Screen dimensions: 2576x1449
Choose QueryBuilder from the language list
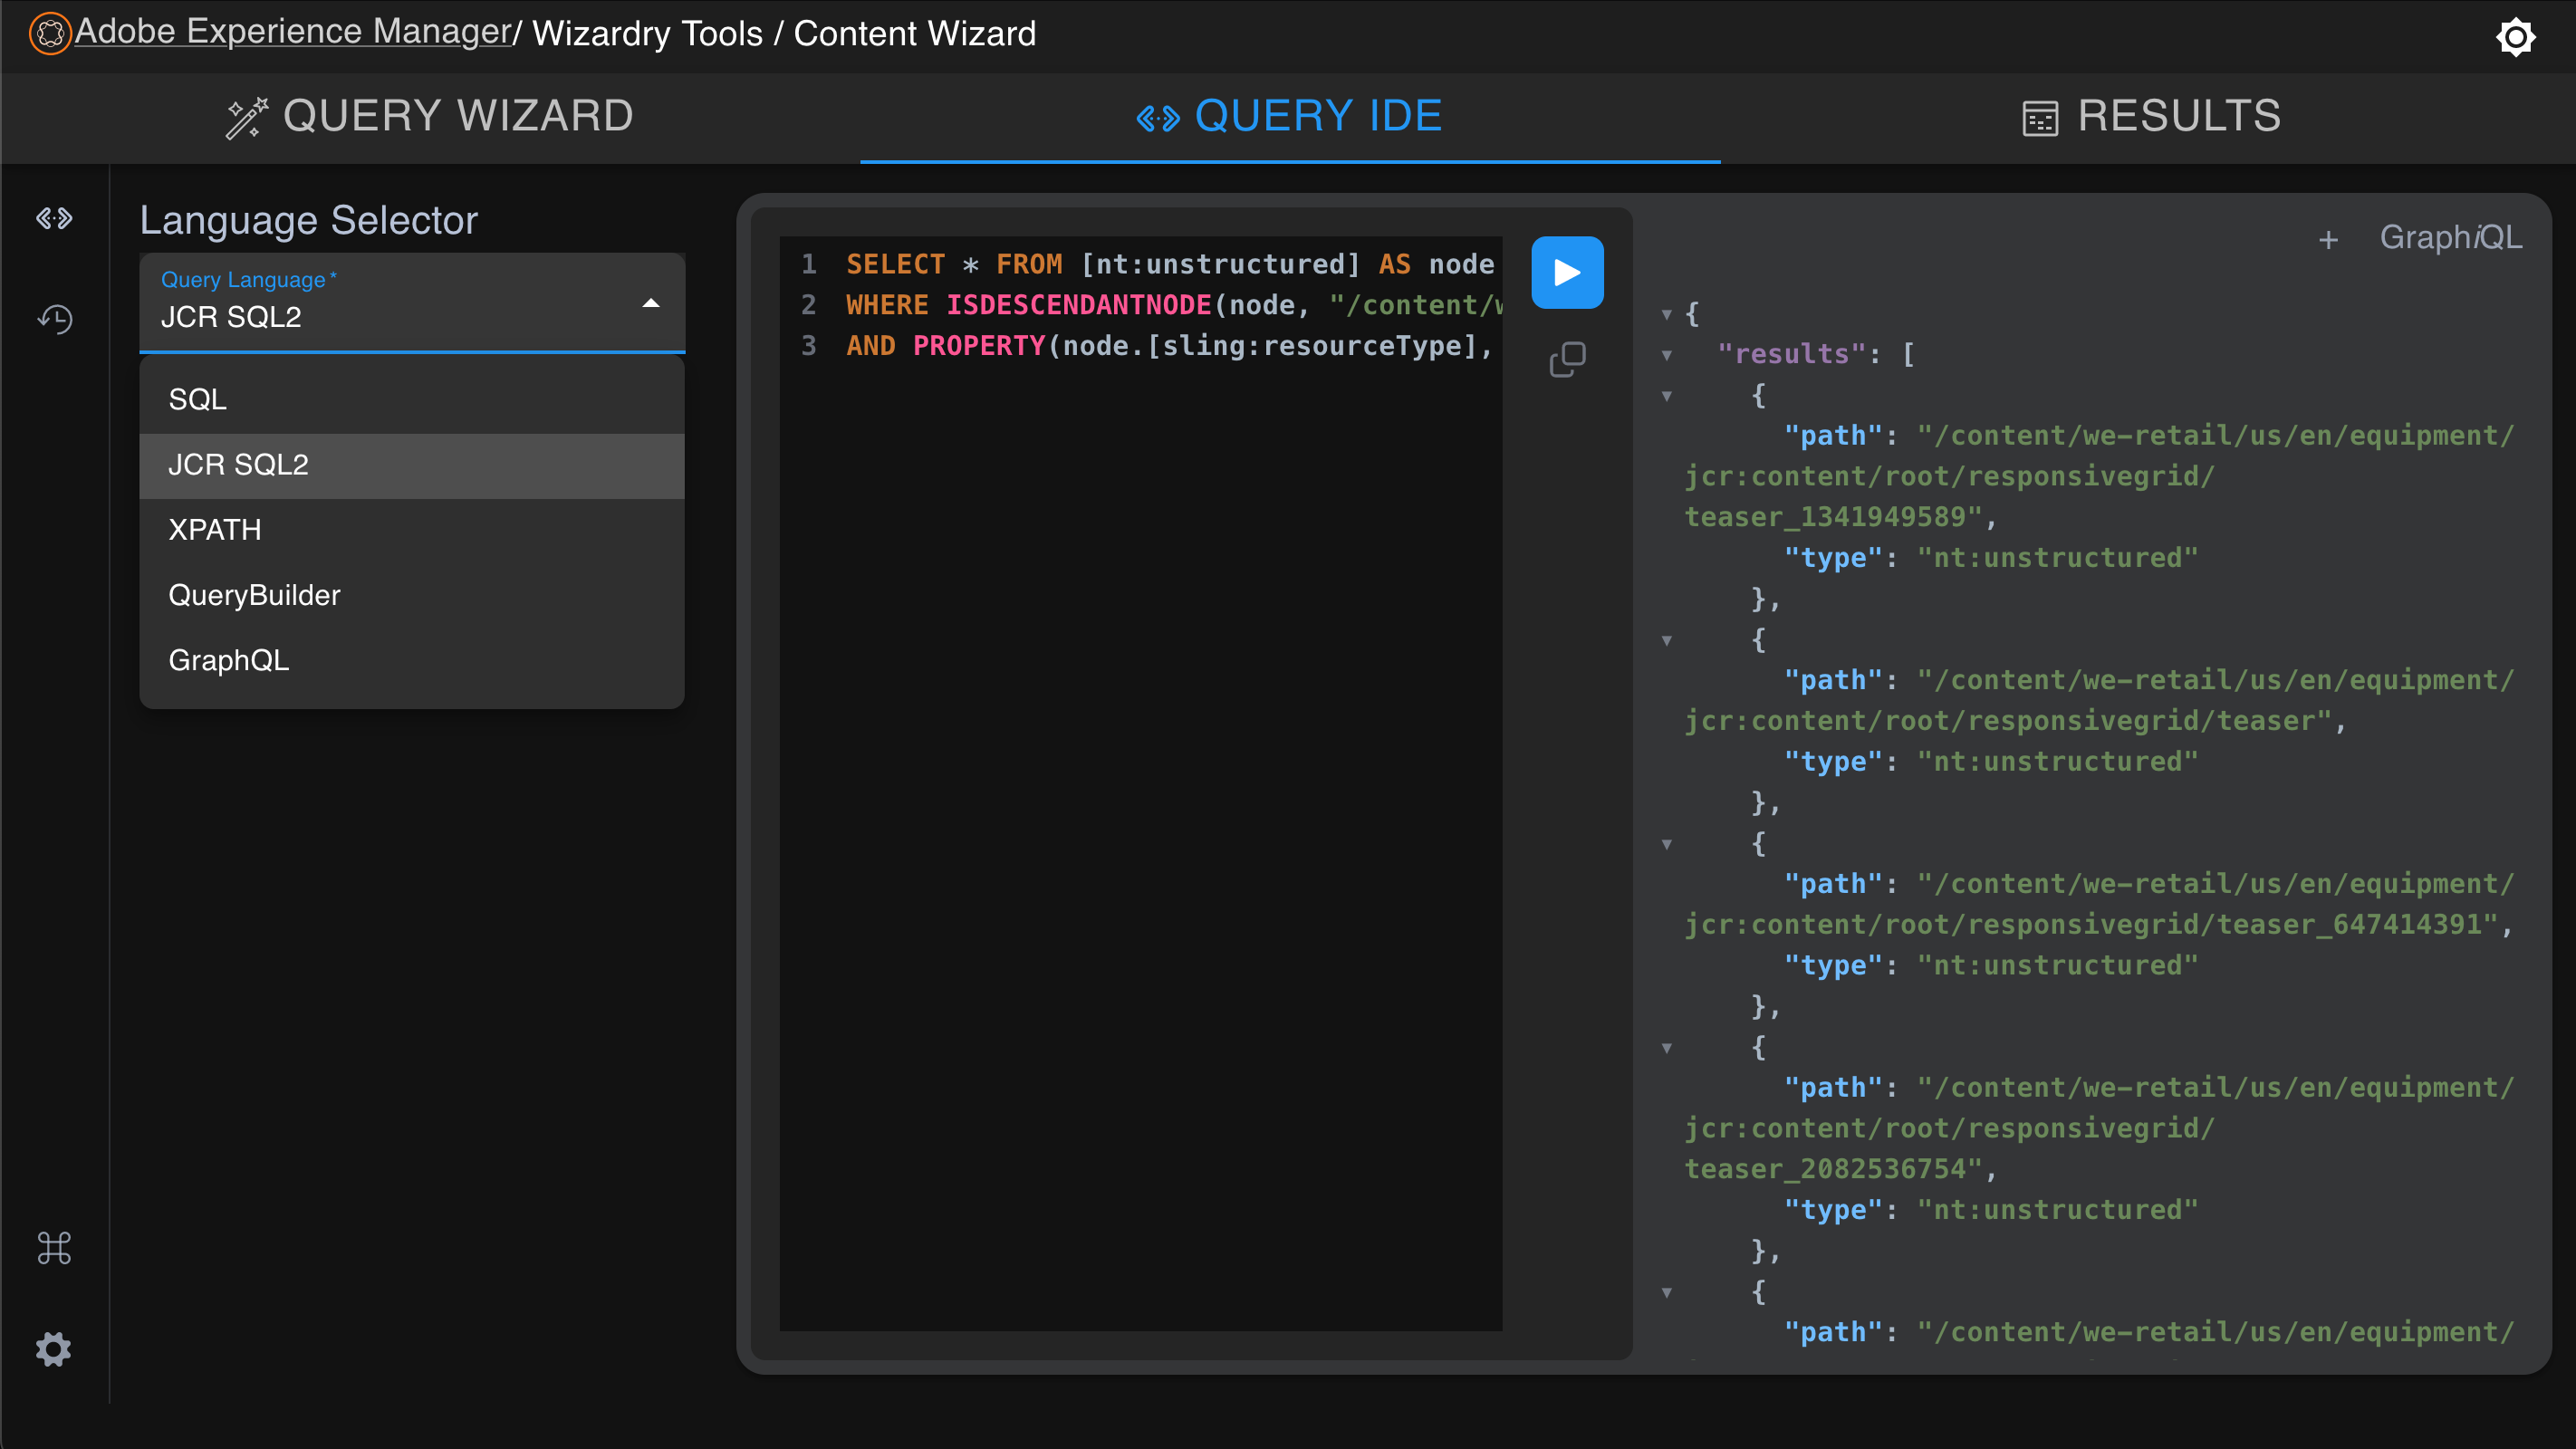coord(254,595)
